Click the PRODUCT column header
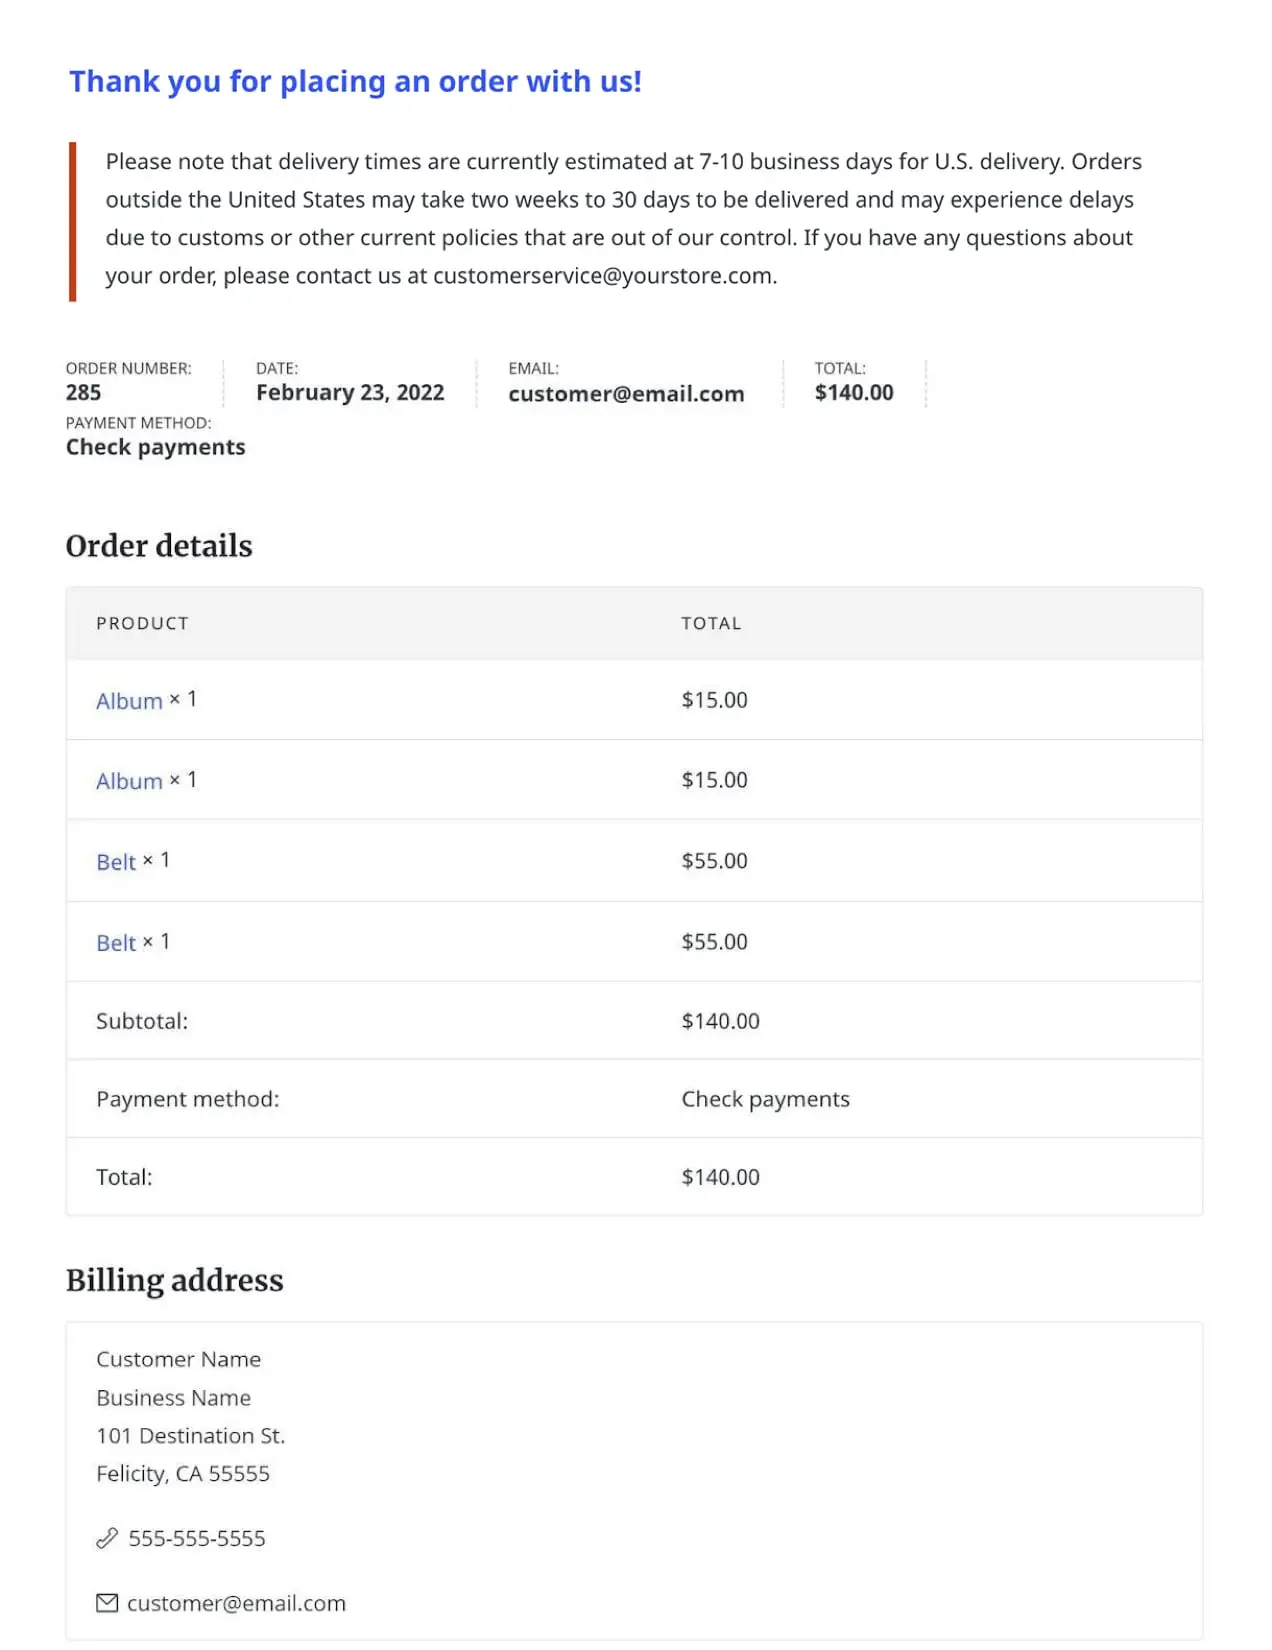This screenshot has height=1650, width=1272. [x=142, y=623]
